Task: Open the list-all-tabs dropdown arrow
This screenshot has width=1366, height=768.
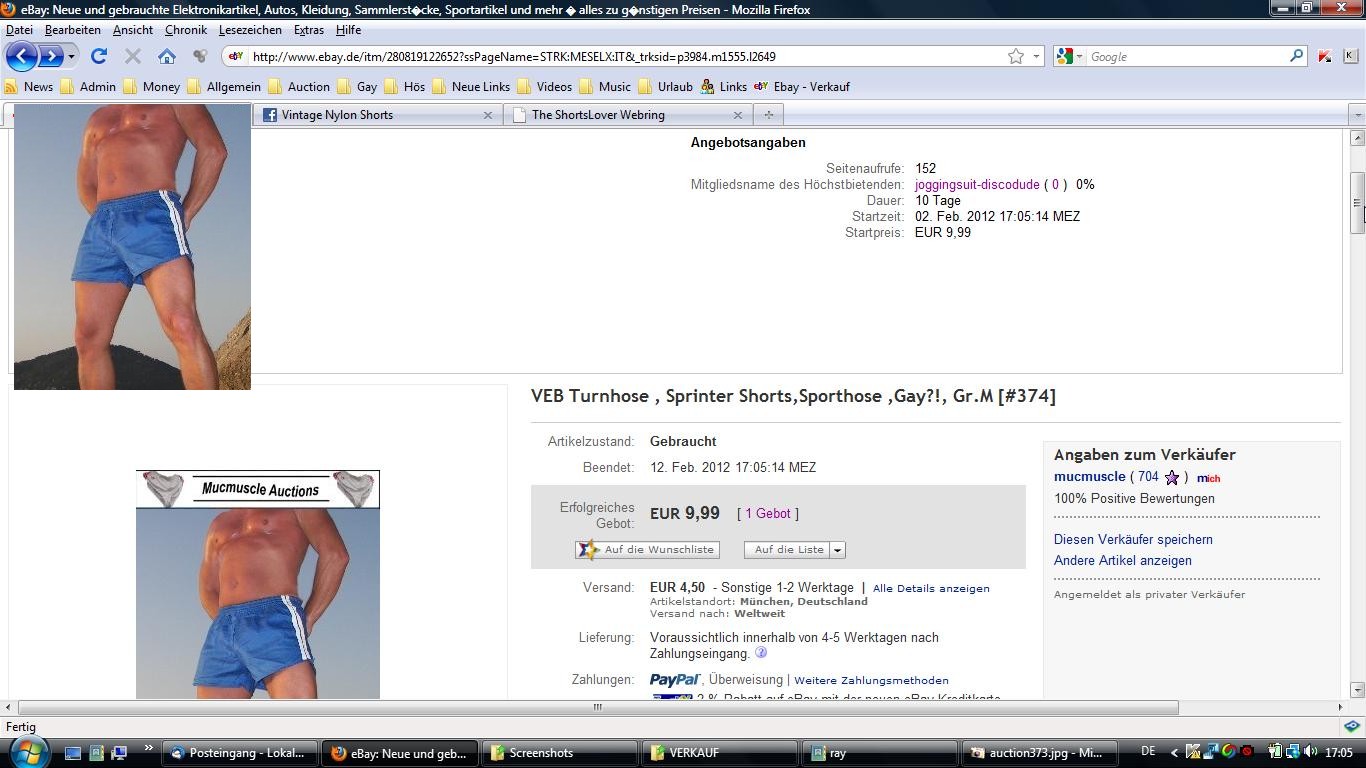Action: coord(1357,115)
